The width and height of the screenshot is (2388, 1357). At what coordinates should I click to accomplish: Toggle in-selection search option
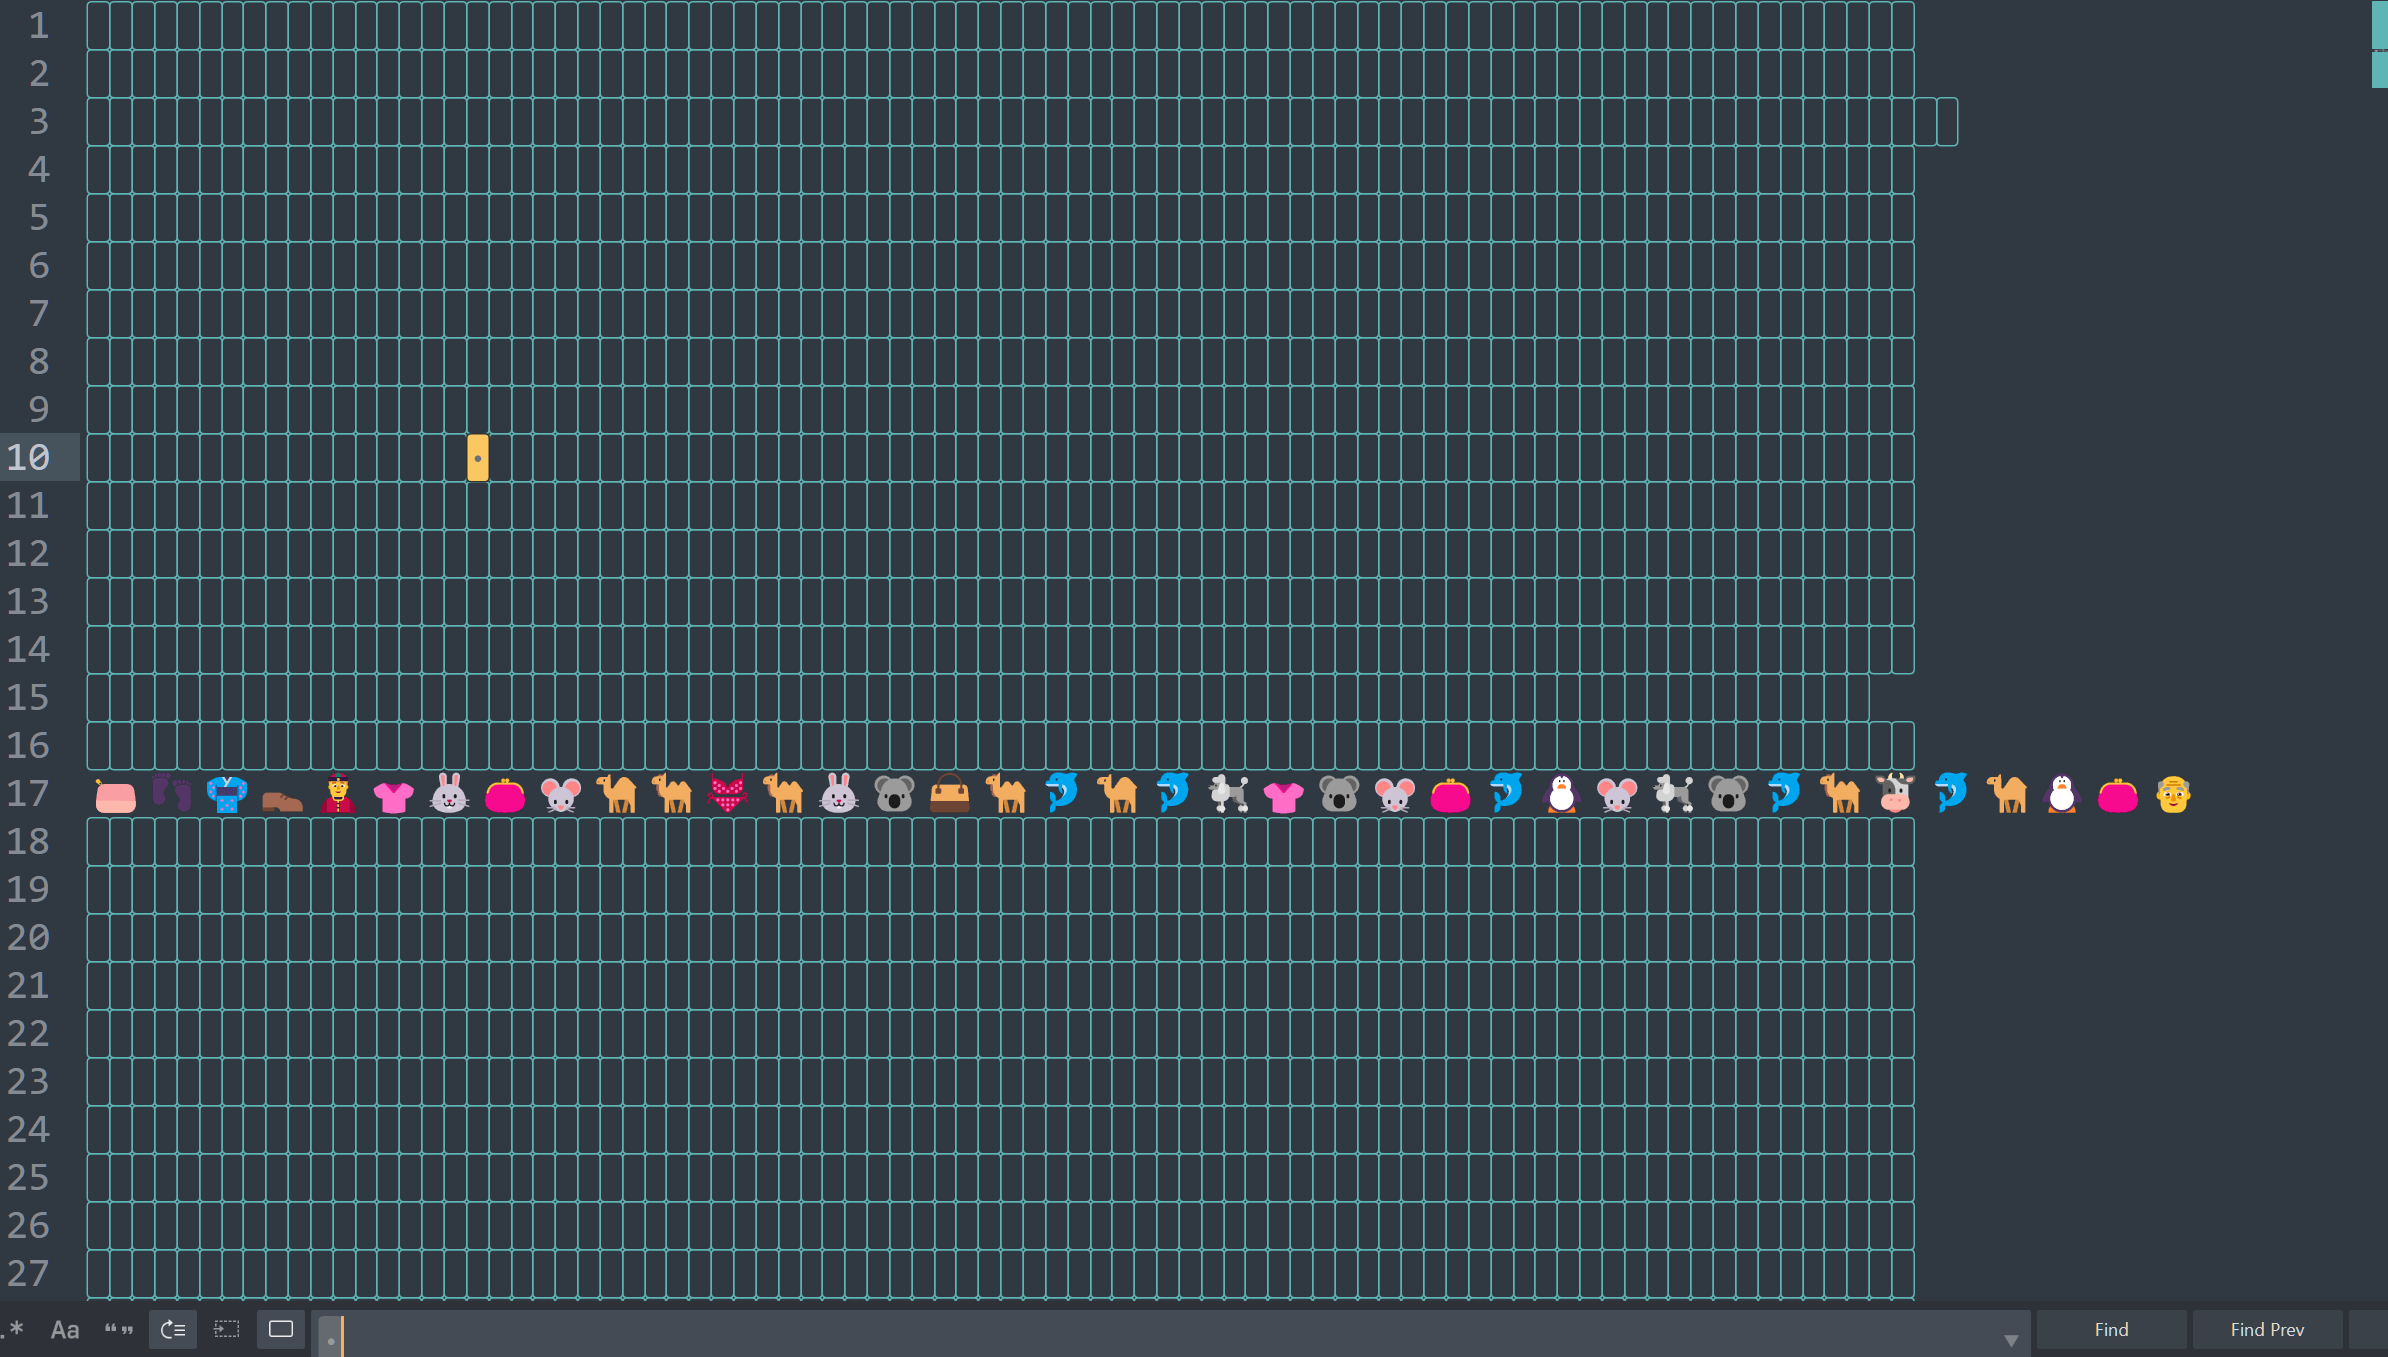[227, 1329]
